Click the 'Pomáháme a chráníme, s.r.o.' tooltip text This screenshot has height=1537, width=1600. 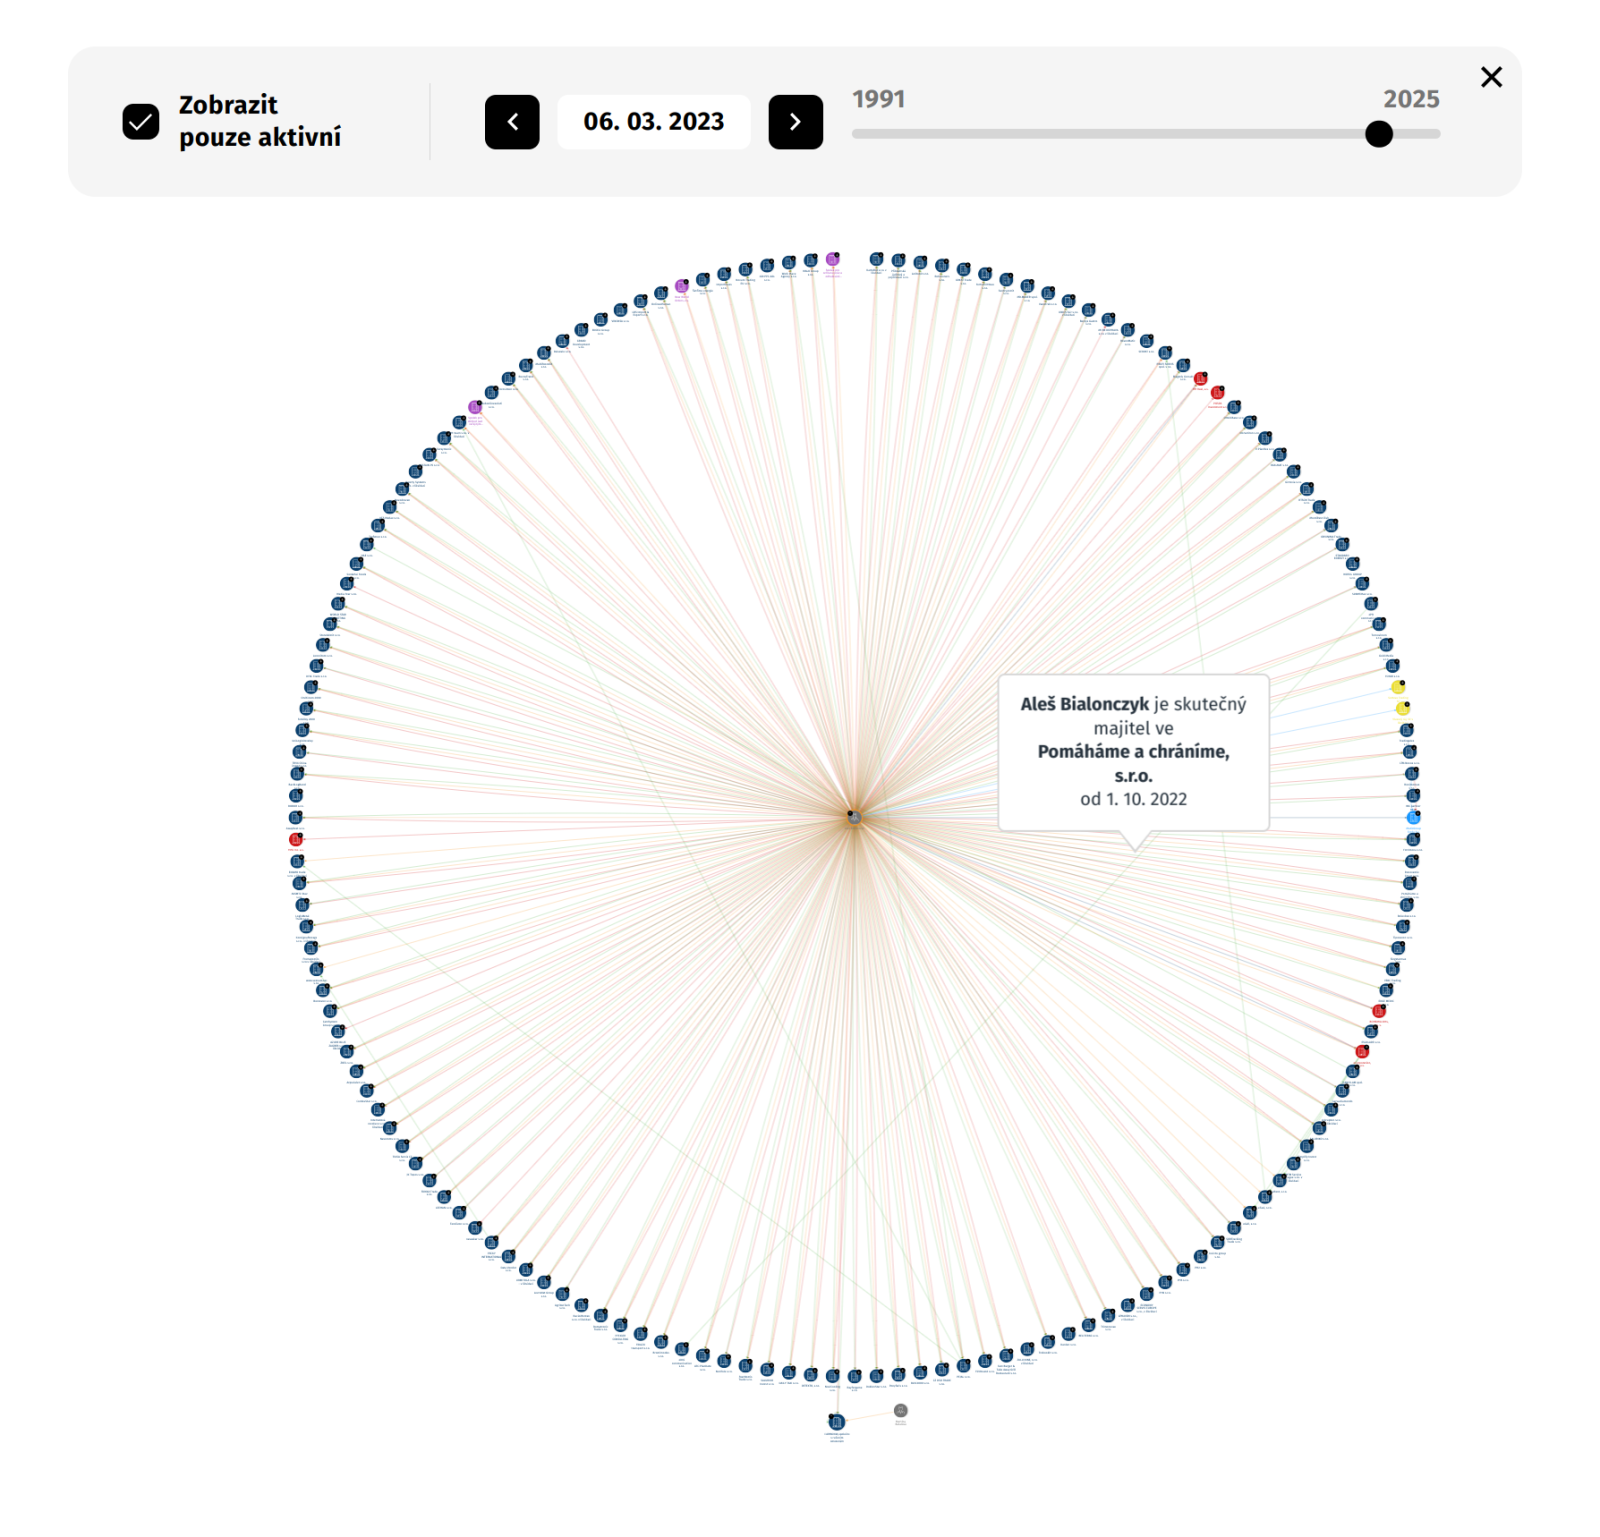1133,763
